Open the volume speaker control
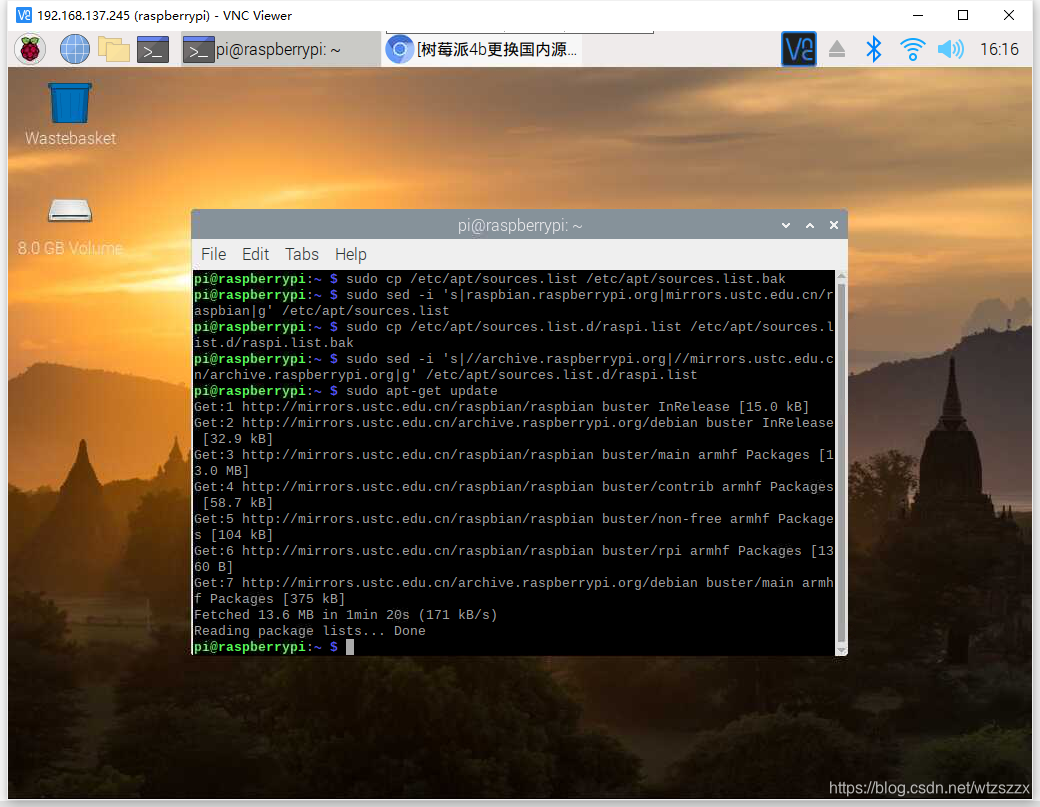Screen dimensions: 1040x807 (x=950, y=49)
